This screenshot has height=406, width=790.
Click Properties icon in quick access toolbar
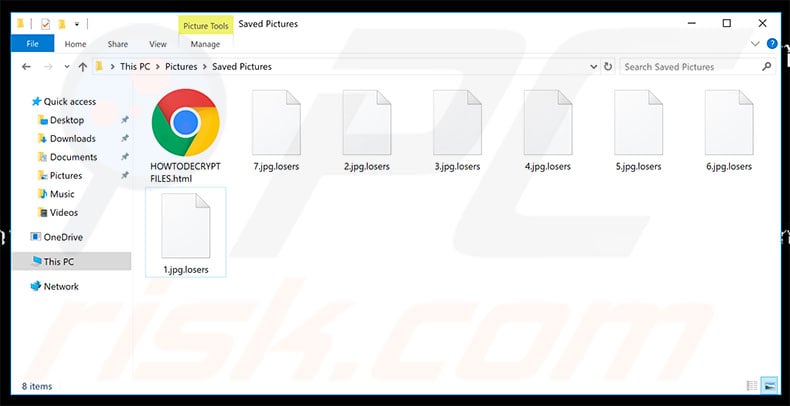coord(46,24)
